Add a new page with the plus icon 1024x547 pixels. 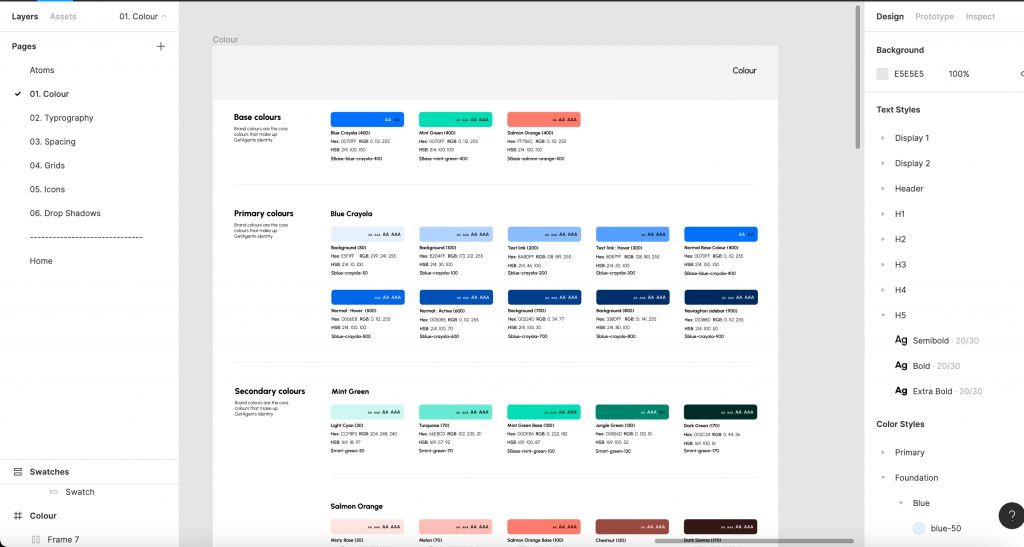161,46
